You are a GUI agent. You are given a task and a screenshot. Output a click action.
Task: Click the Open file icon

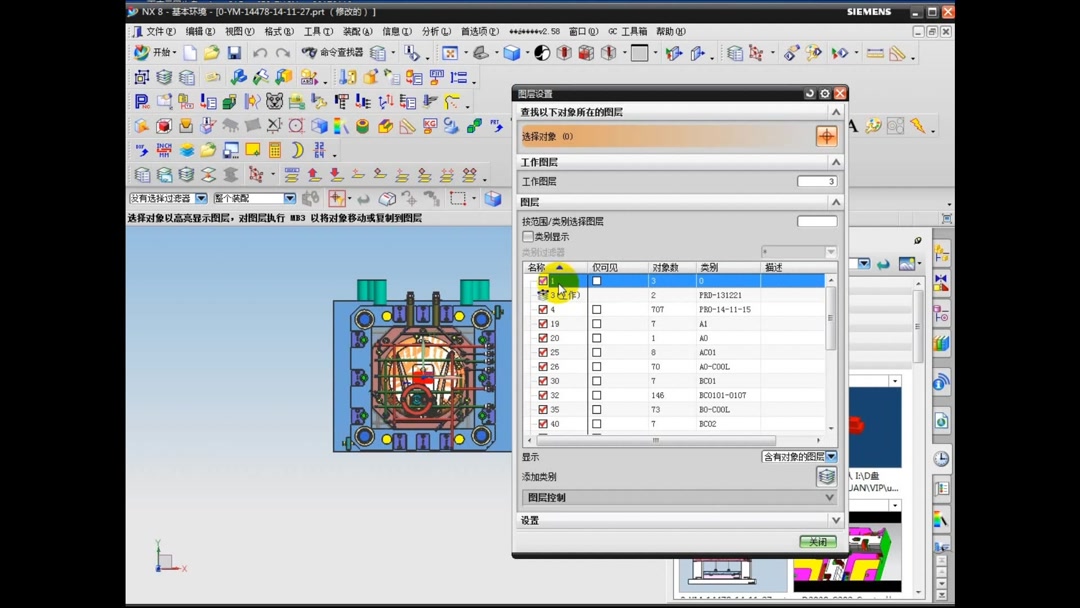[213, 52]
